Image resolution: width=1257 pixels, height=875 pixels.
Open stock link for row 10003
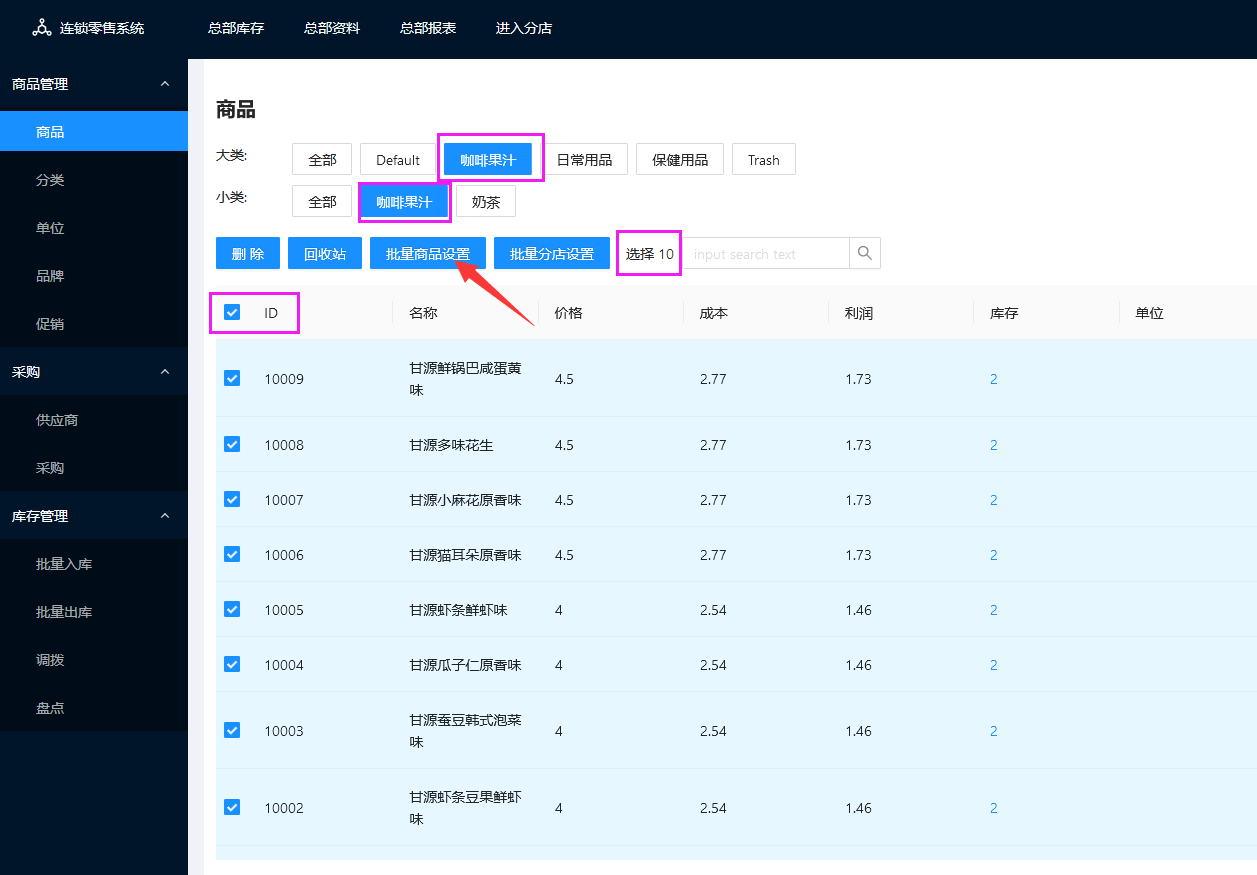pyautogui.click(x=994, y=730)
